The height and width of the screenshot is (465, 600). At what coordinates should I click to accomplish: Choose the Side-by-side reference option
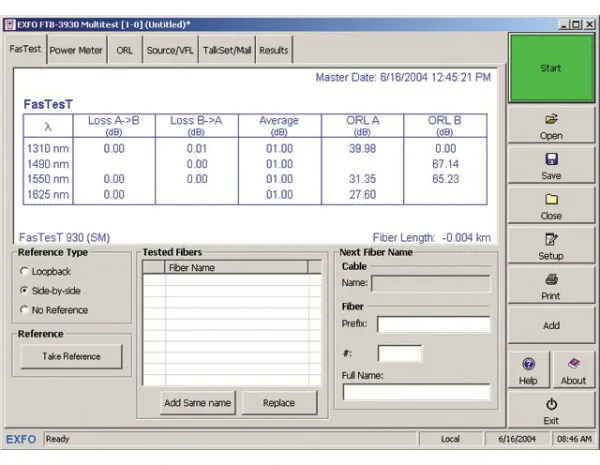(24, 290)
